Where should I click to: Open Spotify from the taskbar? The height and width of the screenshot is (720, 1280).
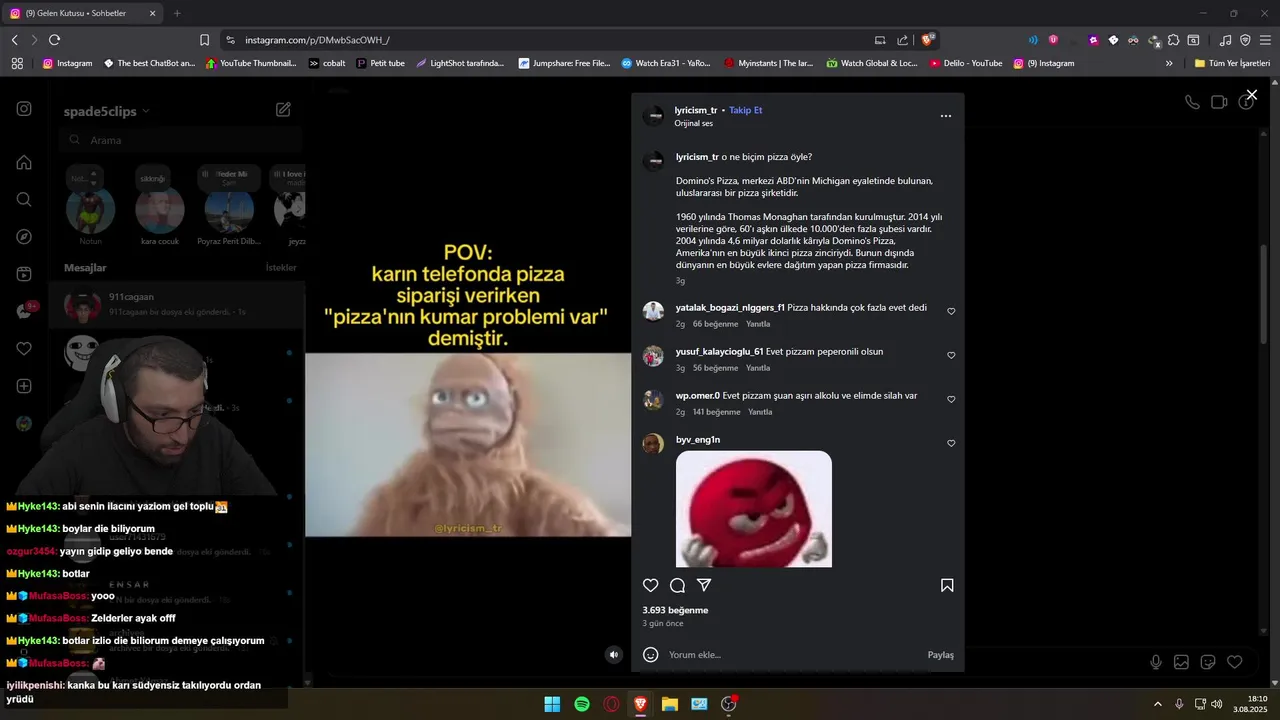[x=582, y=704]
